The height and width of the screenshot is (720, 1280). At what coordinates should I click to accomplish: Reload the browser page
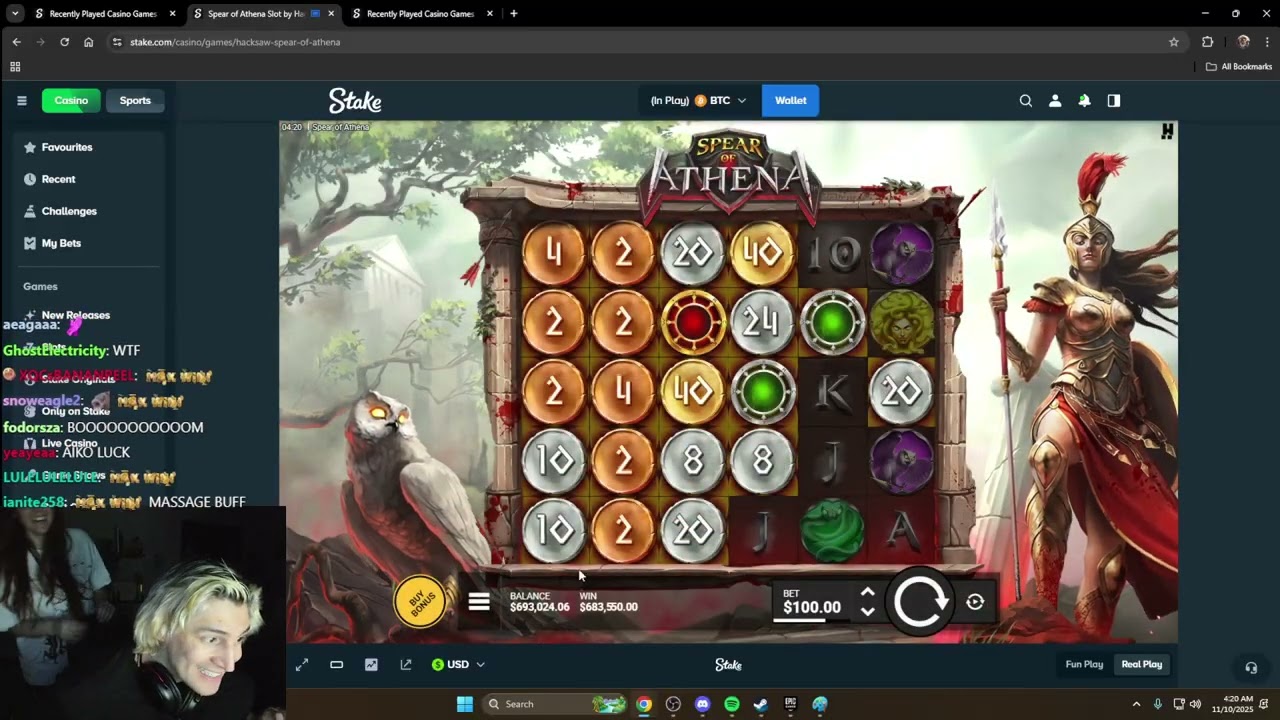click(64, 42)
